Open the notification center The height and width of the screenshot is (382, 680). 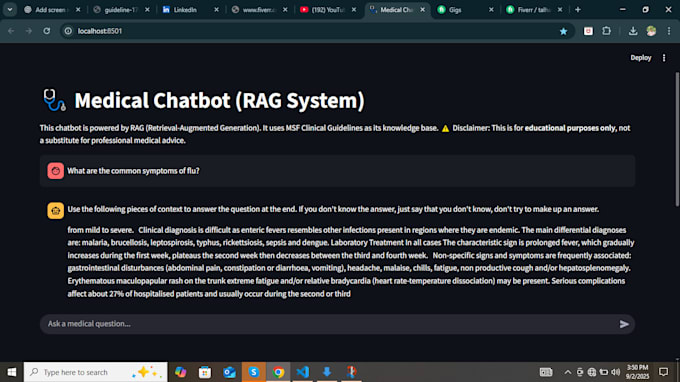[x=664, y=372]
